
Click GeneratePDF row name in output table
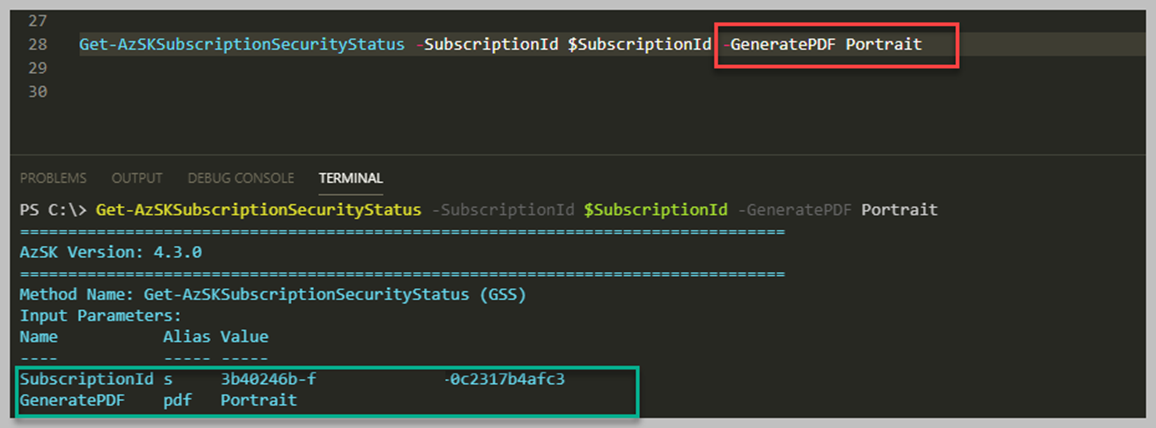coord(72,401)
